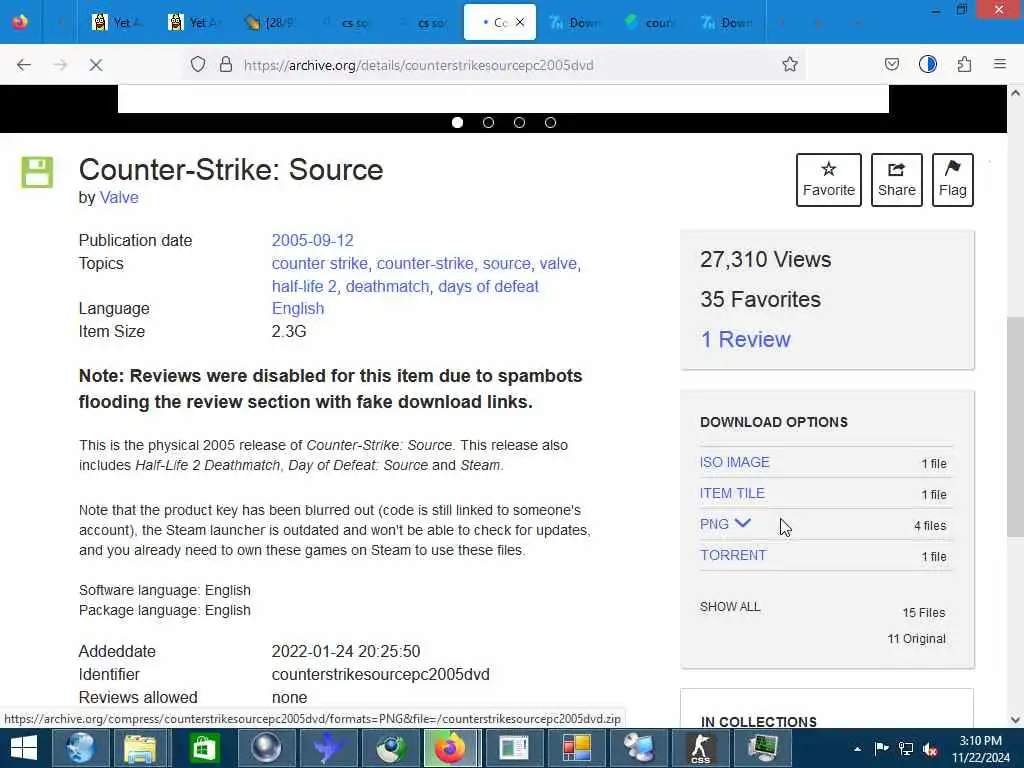Select the second carousel dot
This screenshot has width=1024, height=768.
pyautogui.click(x=488, y=123)
